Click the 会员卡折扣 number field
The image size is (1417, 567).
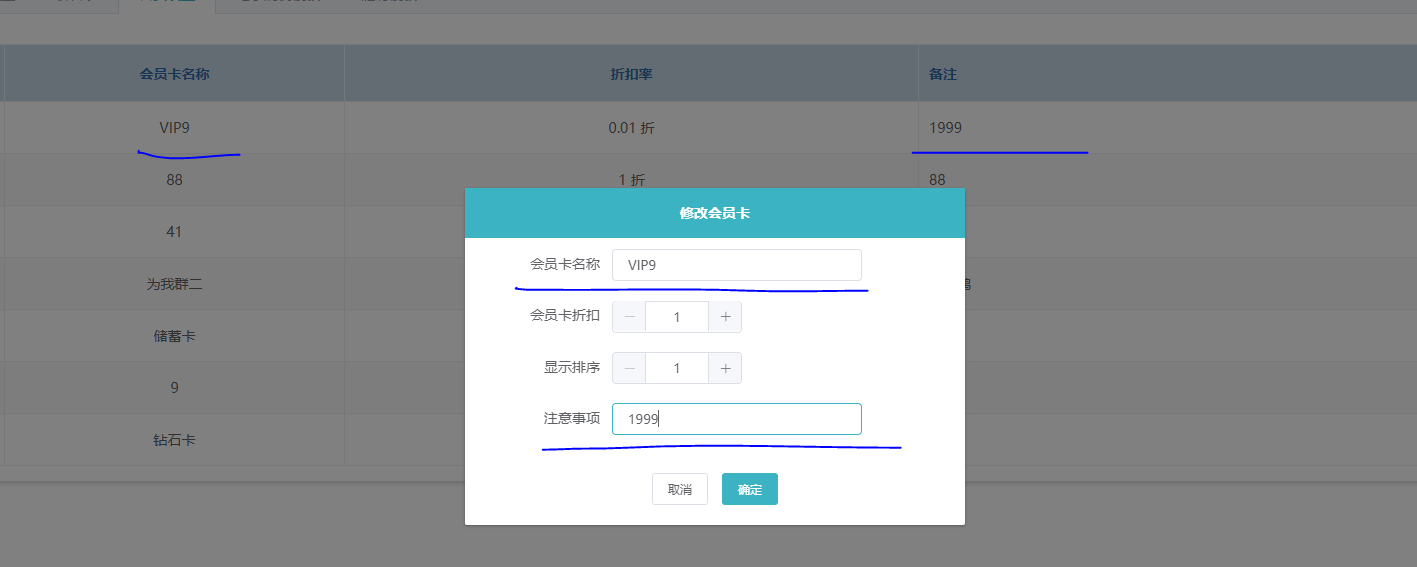[677, 317]
